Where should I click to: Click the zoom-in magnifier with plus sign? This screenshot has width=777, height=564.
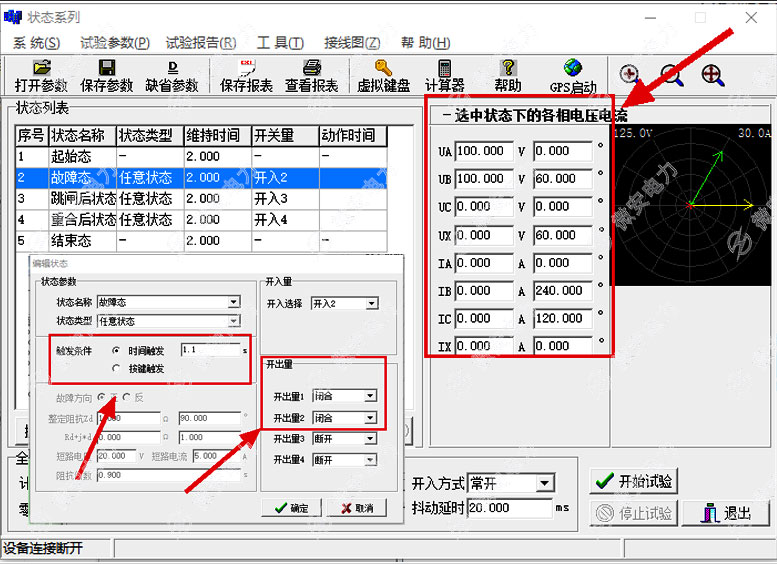(712, 74)
